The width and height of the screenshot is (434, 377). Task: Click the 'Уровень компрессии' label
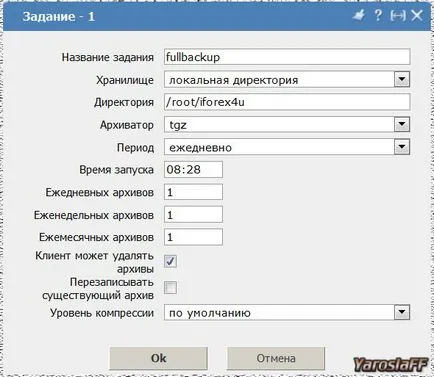click(x=102, y=313)
